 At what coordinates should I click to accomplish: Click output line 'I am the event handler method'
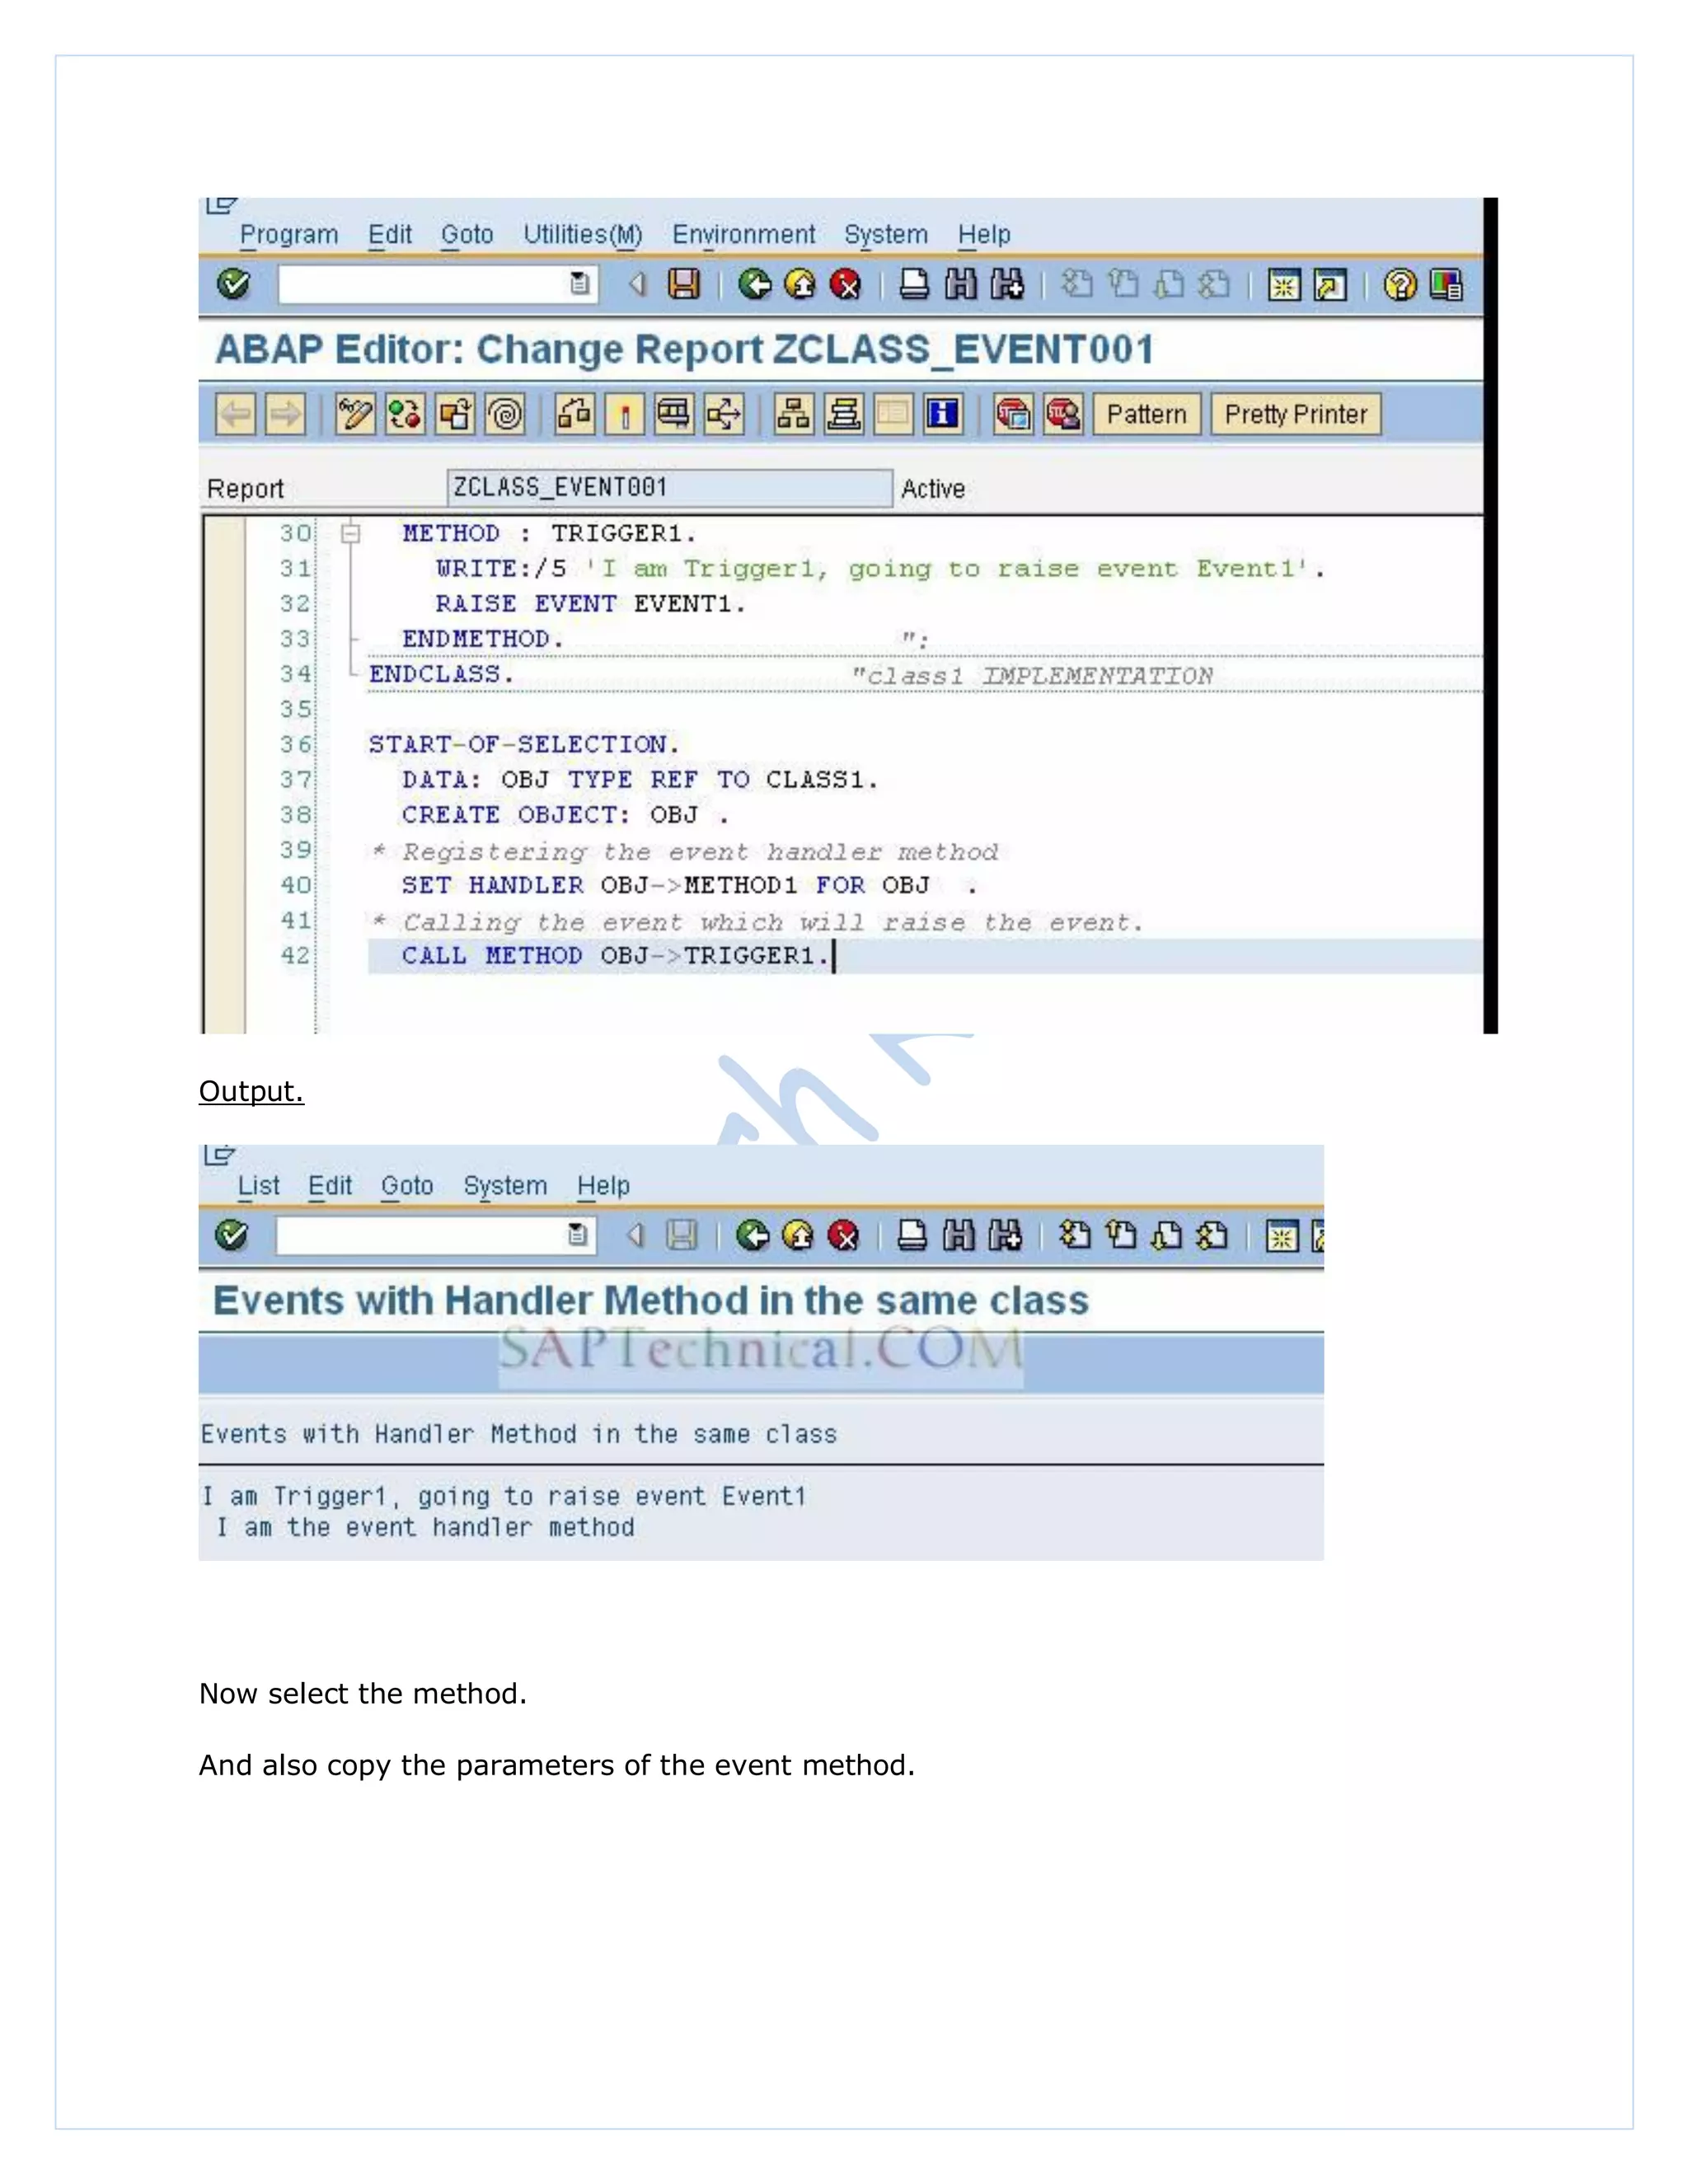point(426,1527)
